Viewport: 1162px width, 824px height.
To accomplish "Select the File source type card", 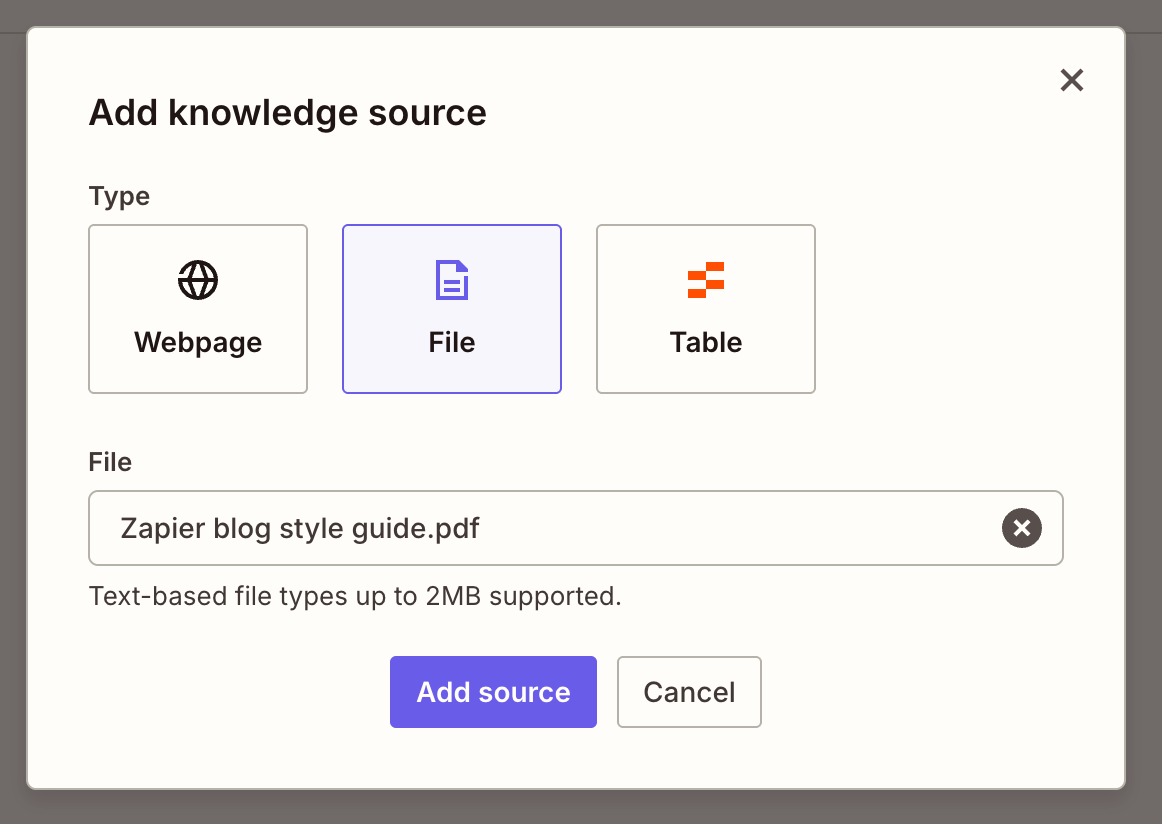I will [452, 309].
